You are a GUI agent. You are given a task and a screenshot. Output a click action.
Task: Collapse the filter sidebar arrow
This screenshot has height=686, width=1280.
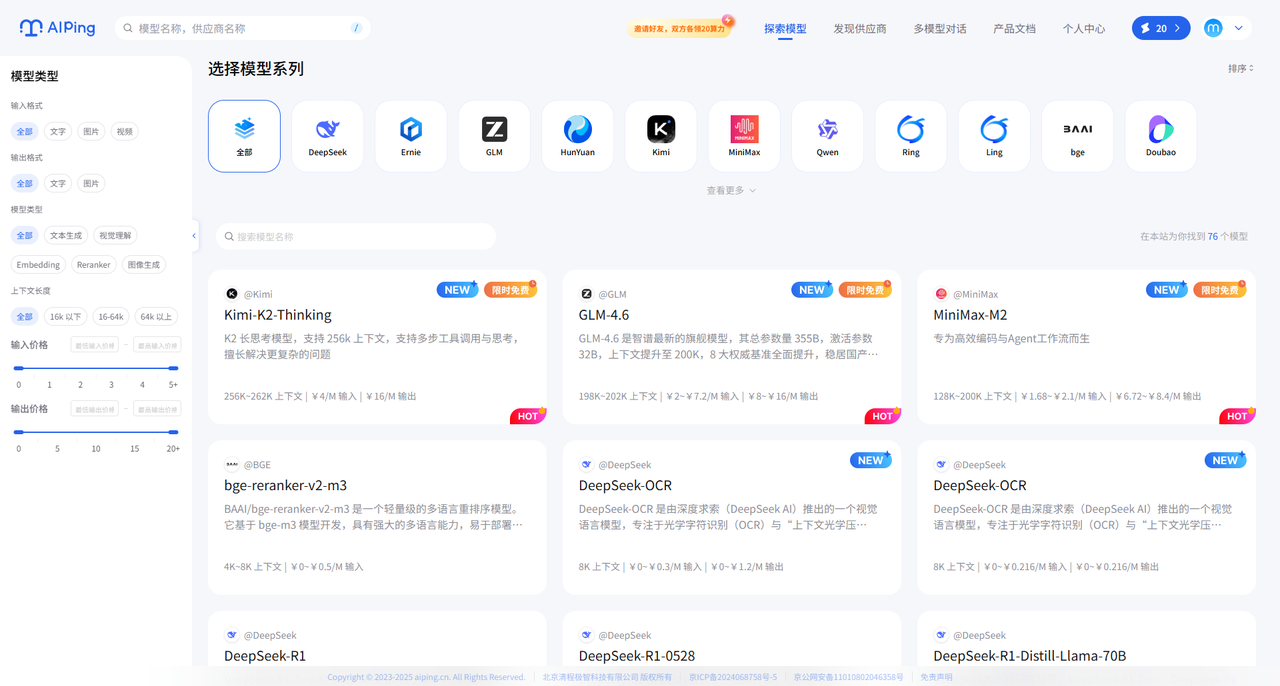tap(194, 236)
